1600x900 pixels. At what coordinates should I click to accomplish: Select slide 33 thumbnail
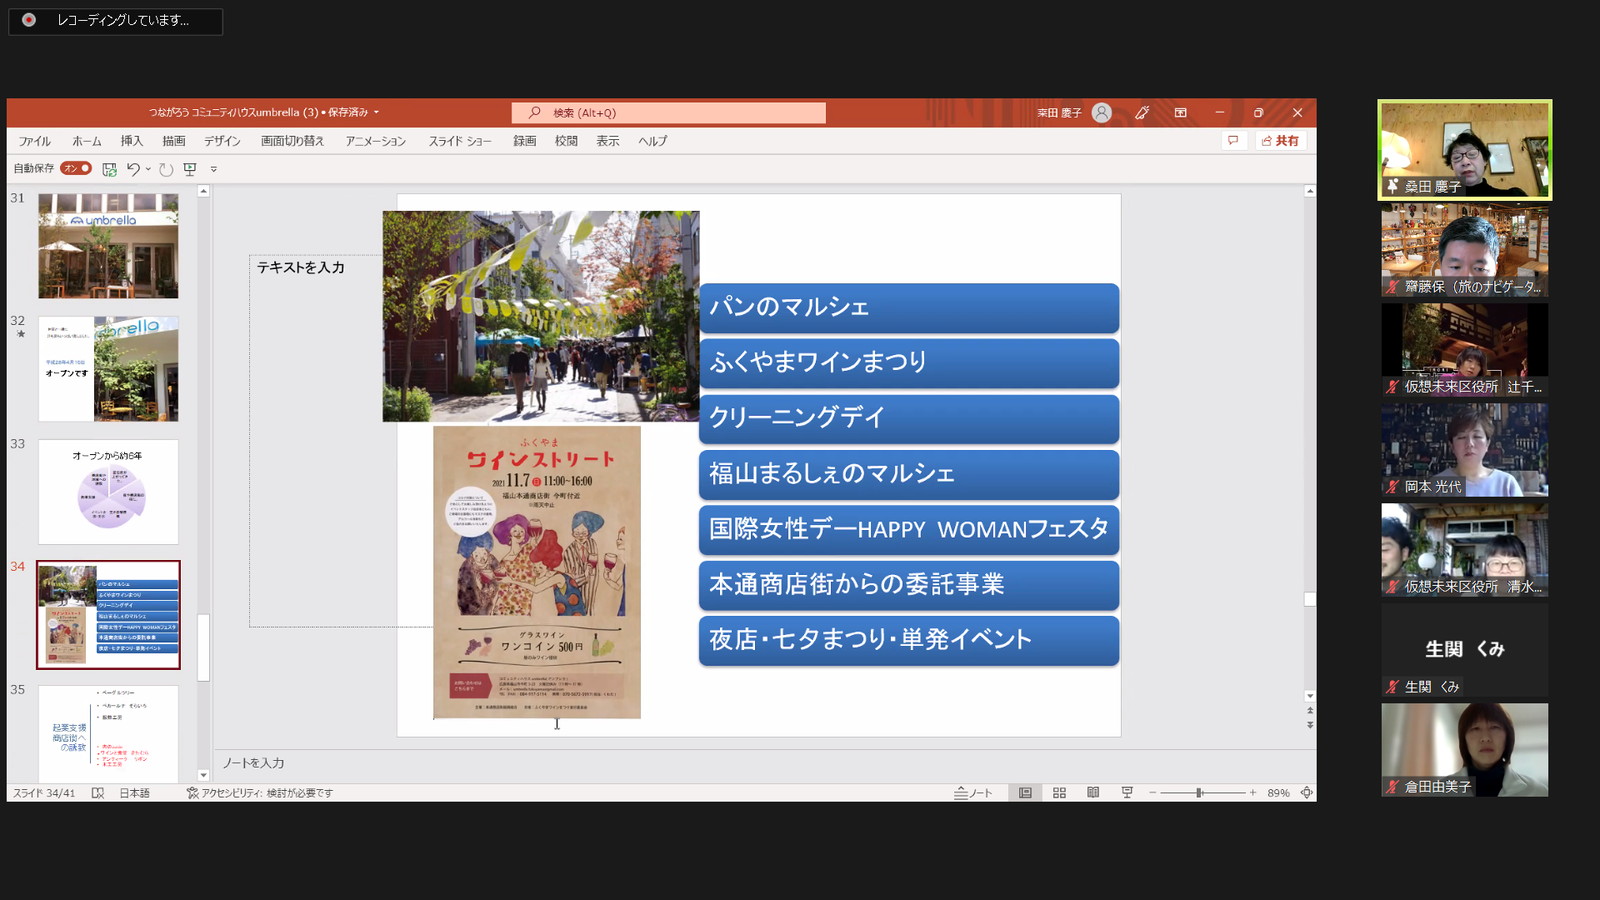108,491
